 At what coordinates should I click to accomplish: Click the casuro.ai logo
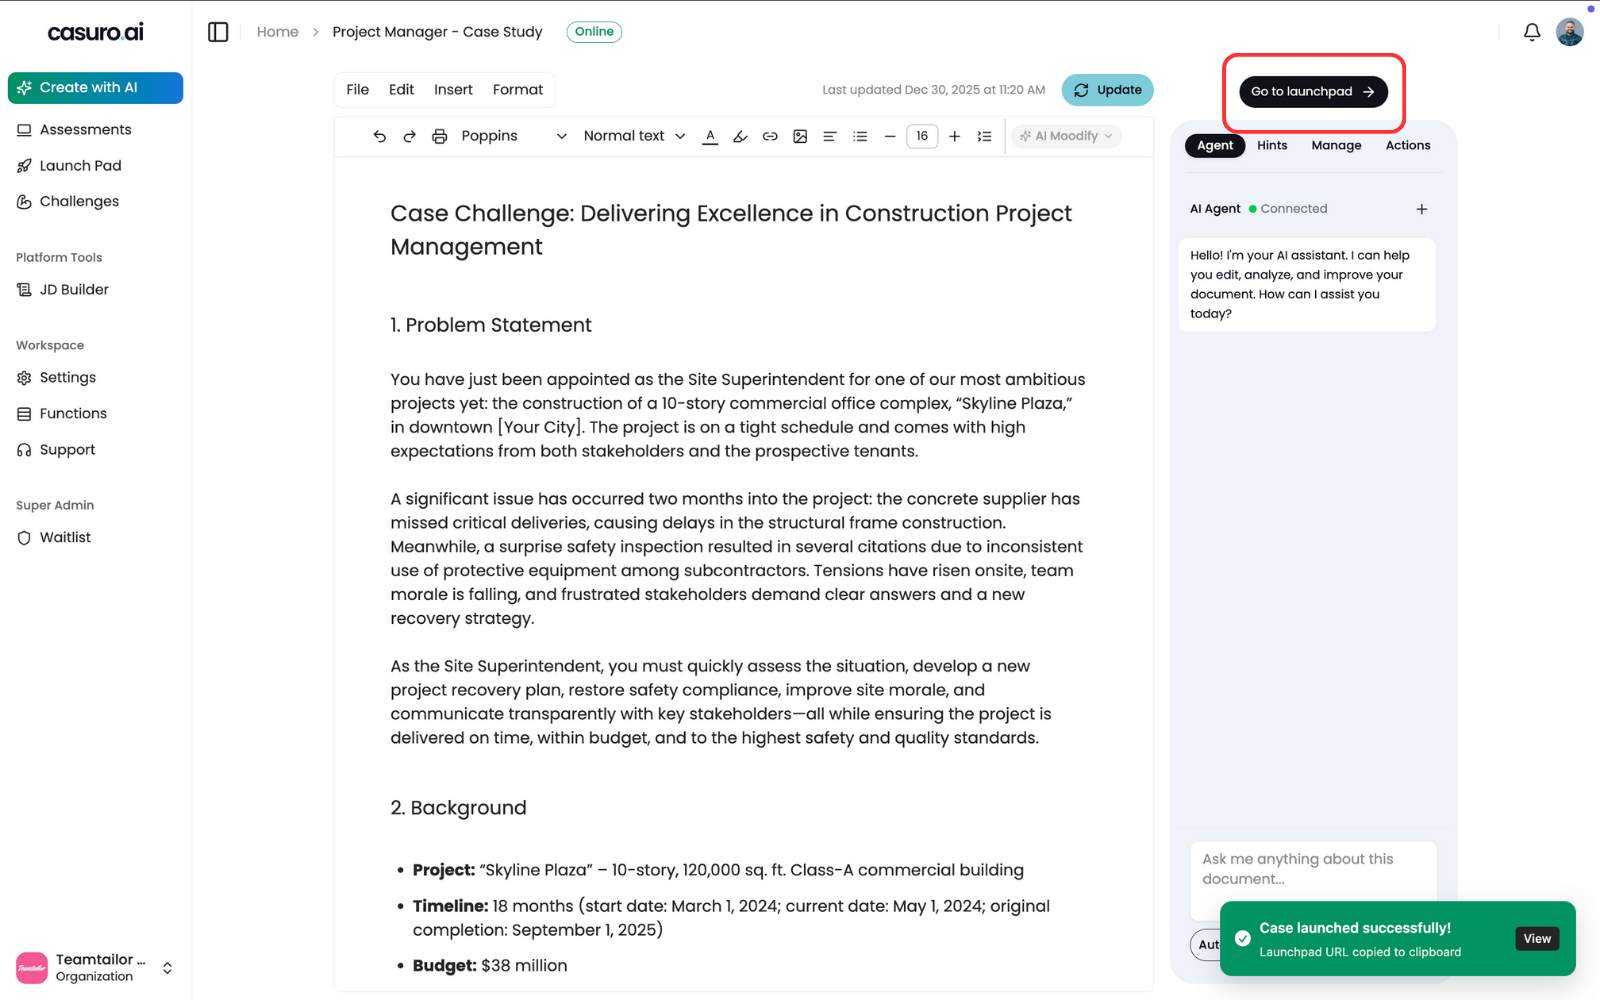(x=95, y=32)
